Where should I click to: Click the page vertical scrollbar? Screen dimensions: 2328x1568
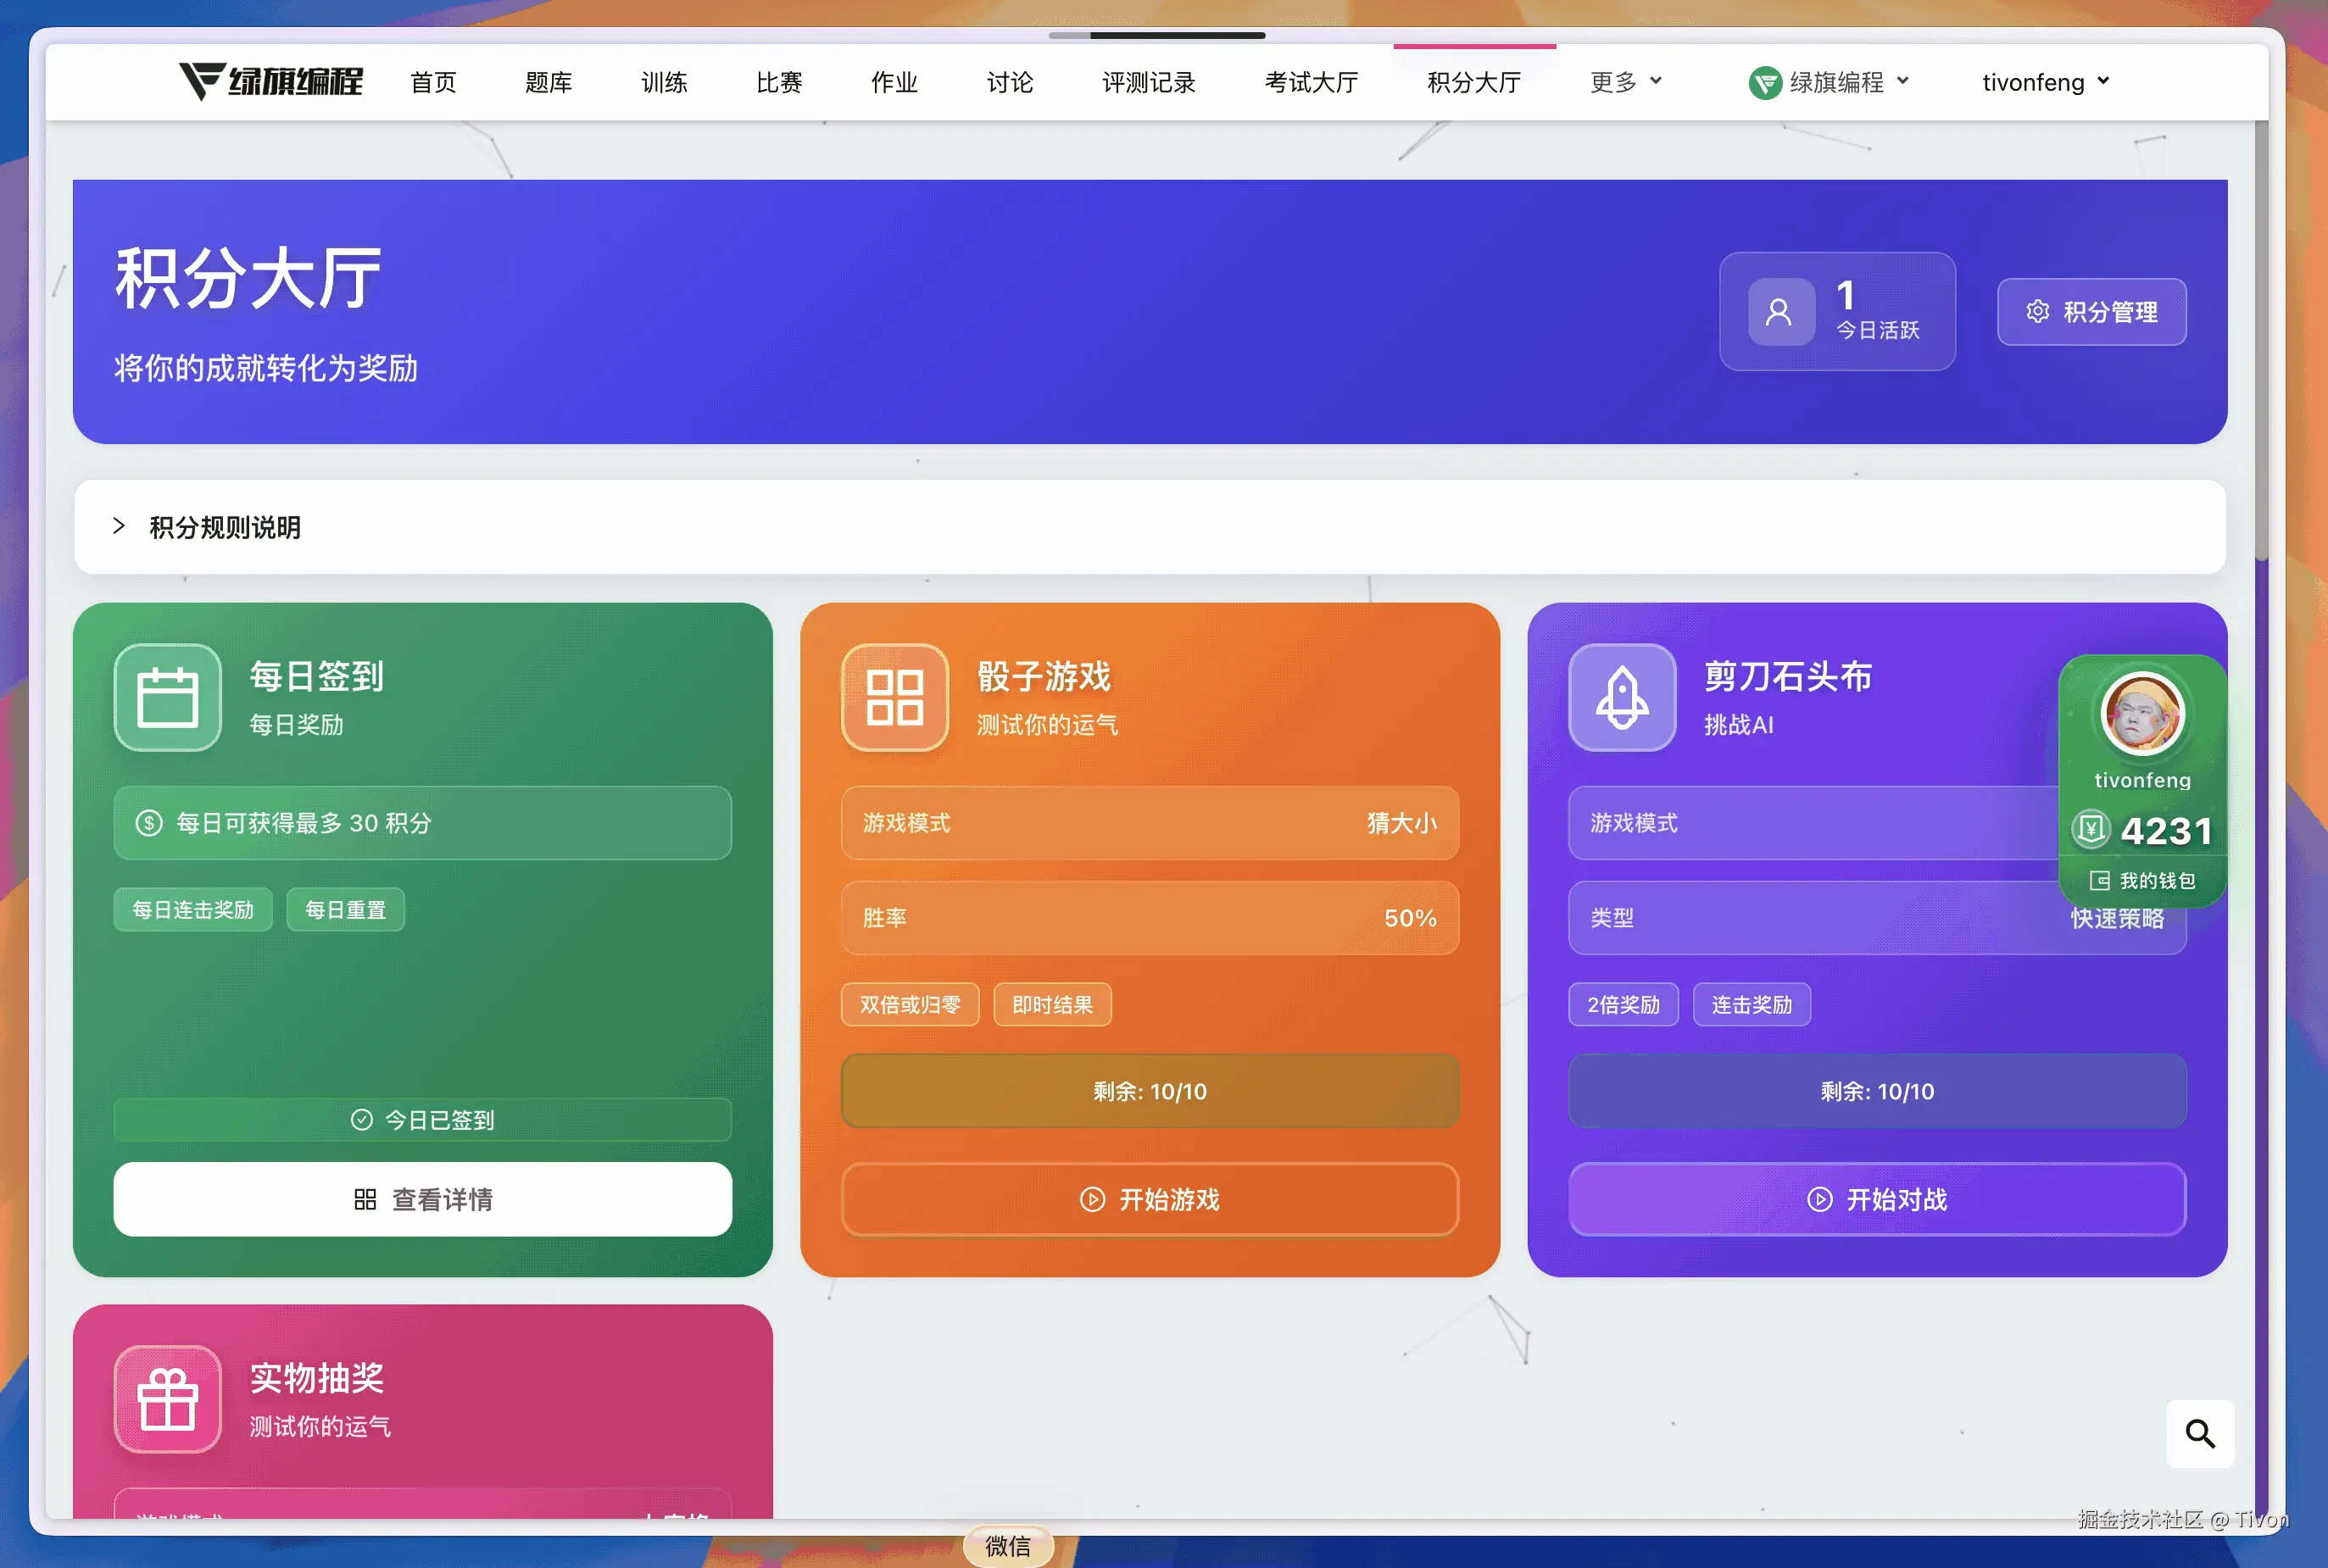[x=2260, y=340]
